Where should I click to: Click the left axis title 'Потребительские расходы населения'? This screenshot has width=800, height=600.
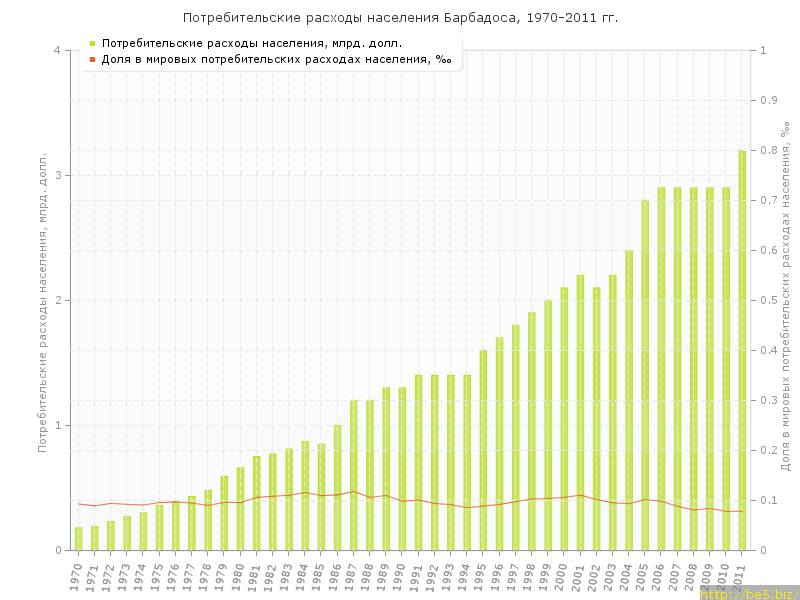[43, 302]
